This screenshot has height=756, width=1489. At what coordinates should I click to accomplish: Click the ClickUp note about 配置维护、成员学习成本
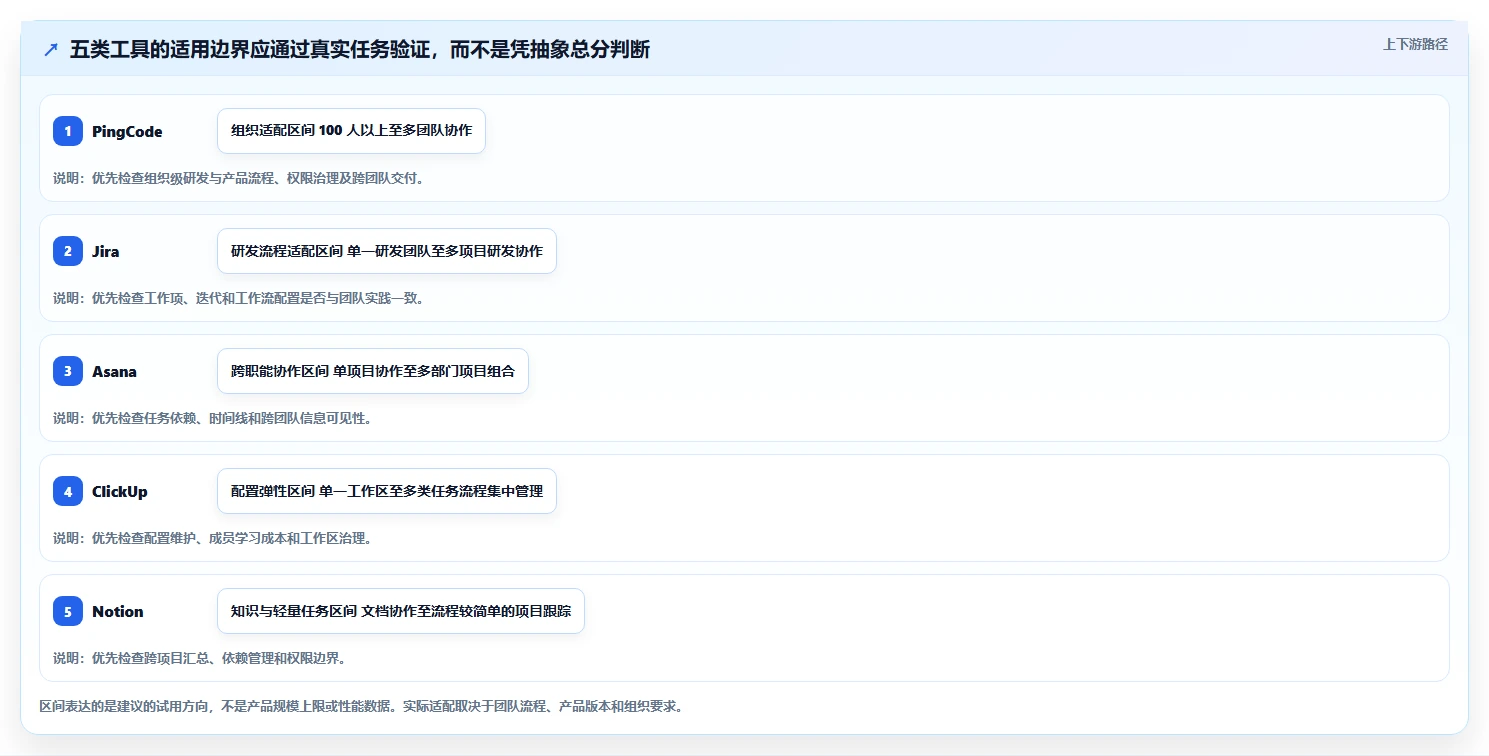point(213,538)
